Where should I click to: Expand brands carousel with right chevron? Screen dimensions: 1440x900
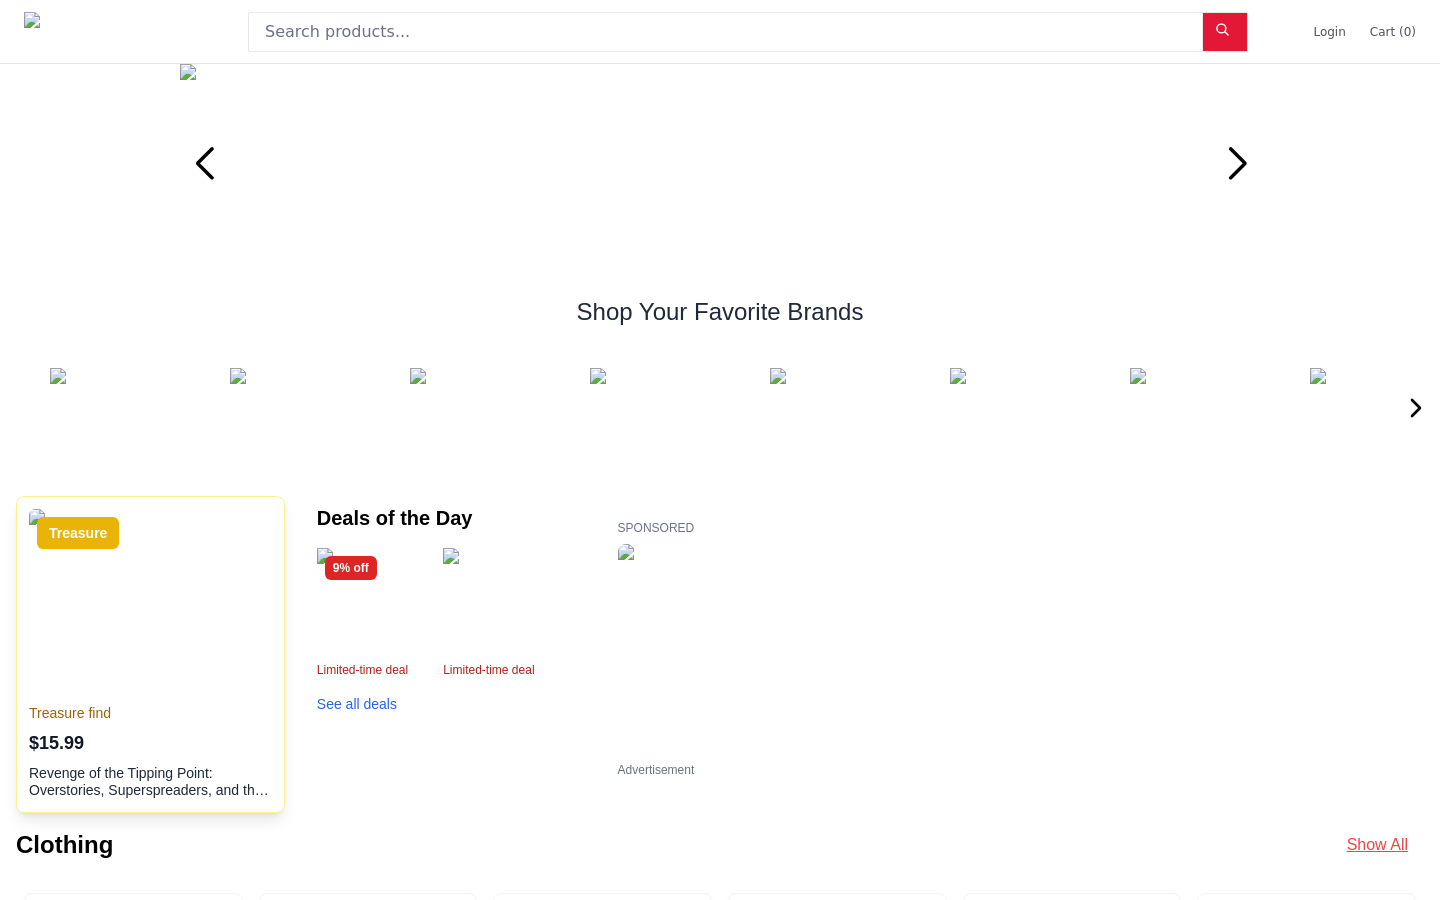[x=1415, y=408]
